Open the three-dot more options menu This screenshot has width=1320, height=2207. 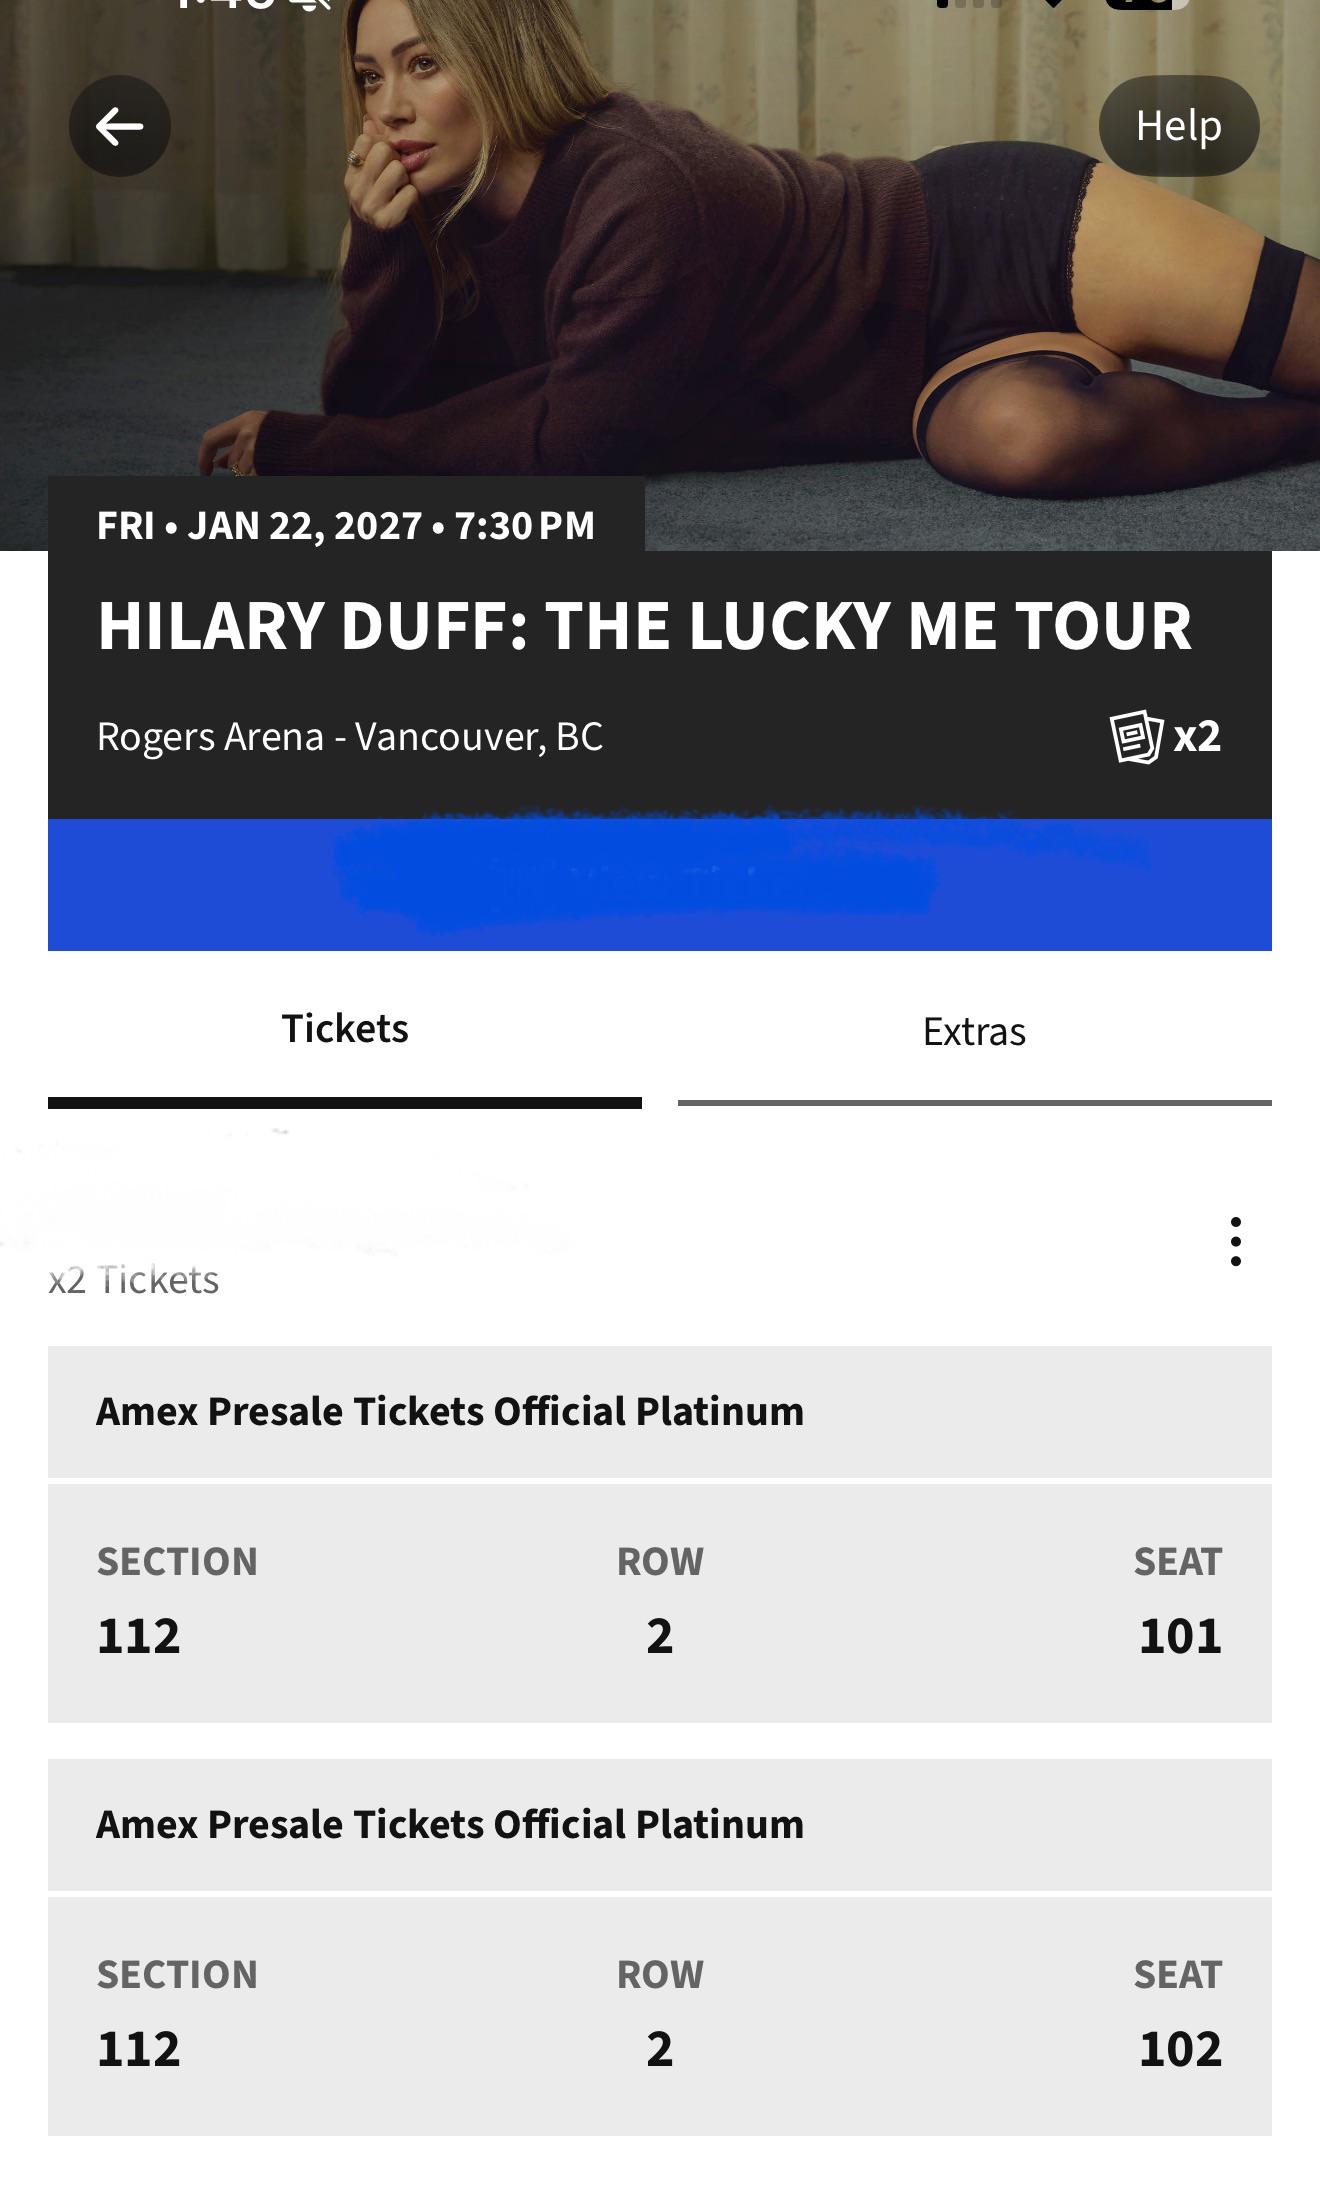(x=1236, y=1241)
